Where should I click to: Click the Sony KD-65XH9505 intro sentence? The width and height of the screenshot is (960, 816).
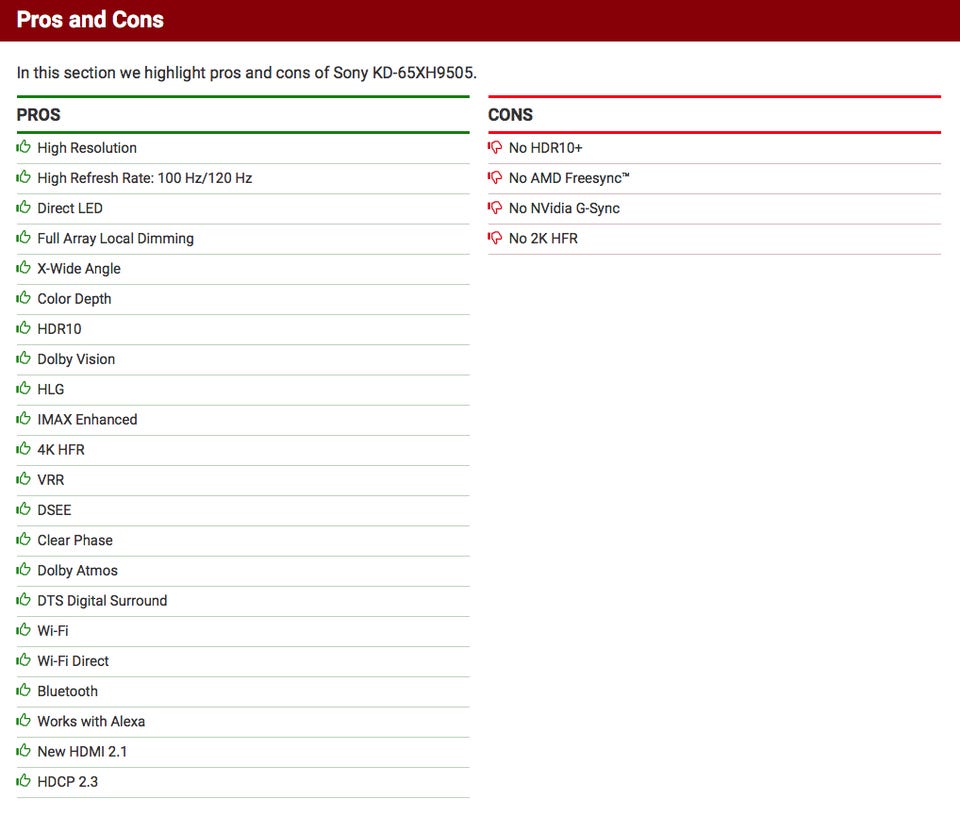click(246, 73)
